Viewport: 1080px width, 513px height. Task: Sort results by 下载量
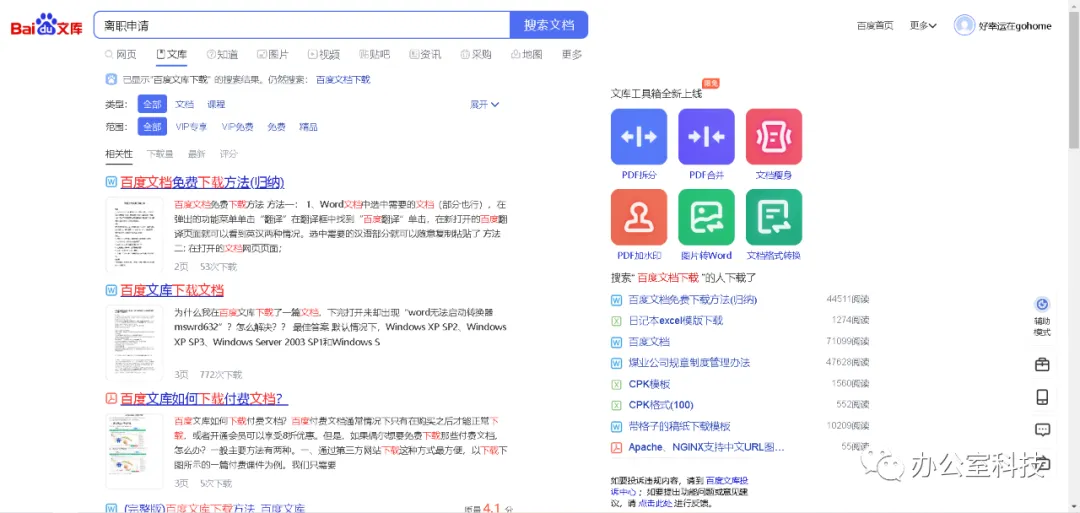coord(160,154)
